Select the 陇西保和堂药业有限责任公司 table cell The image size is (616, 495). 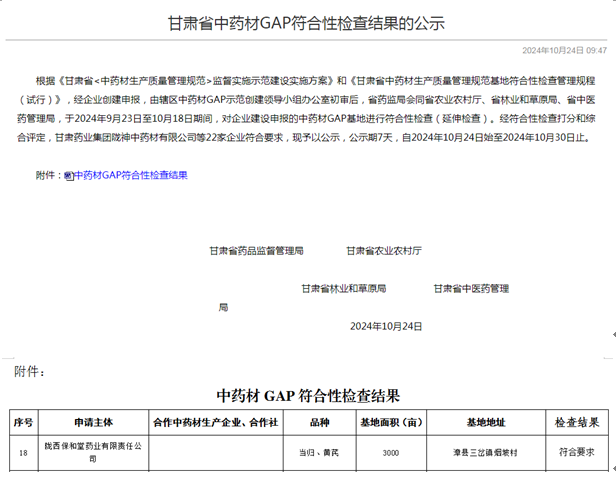[x=93, y=453]
